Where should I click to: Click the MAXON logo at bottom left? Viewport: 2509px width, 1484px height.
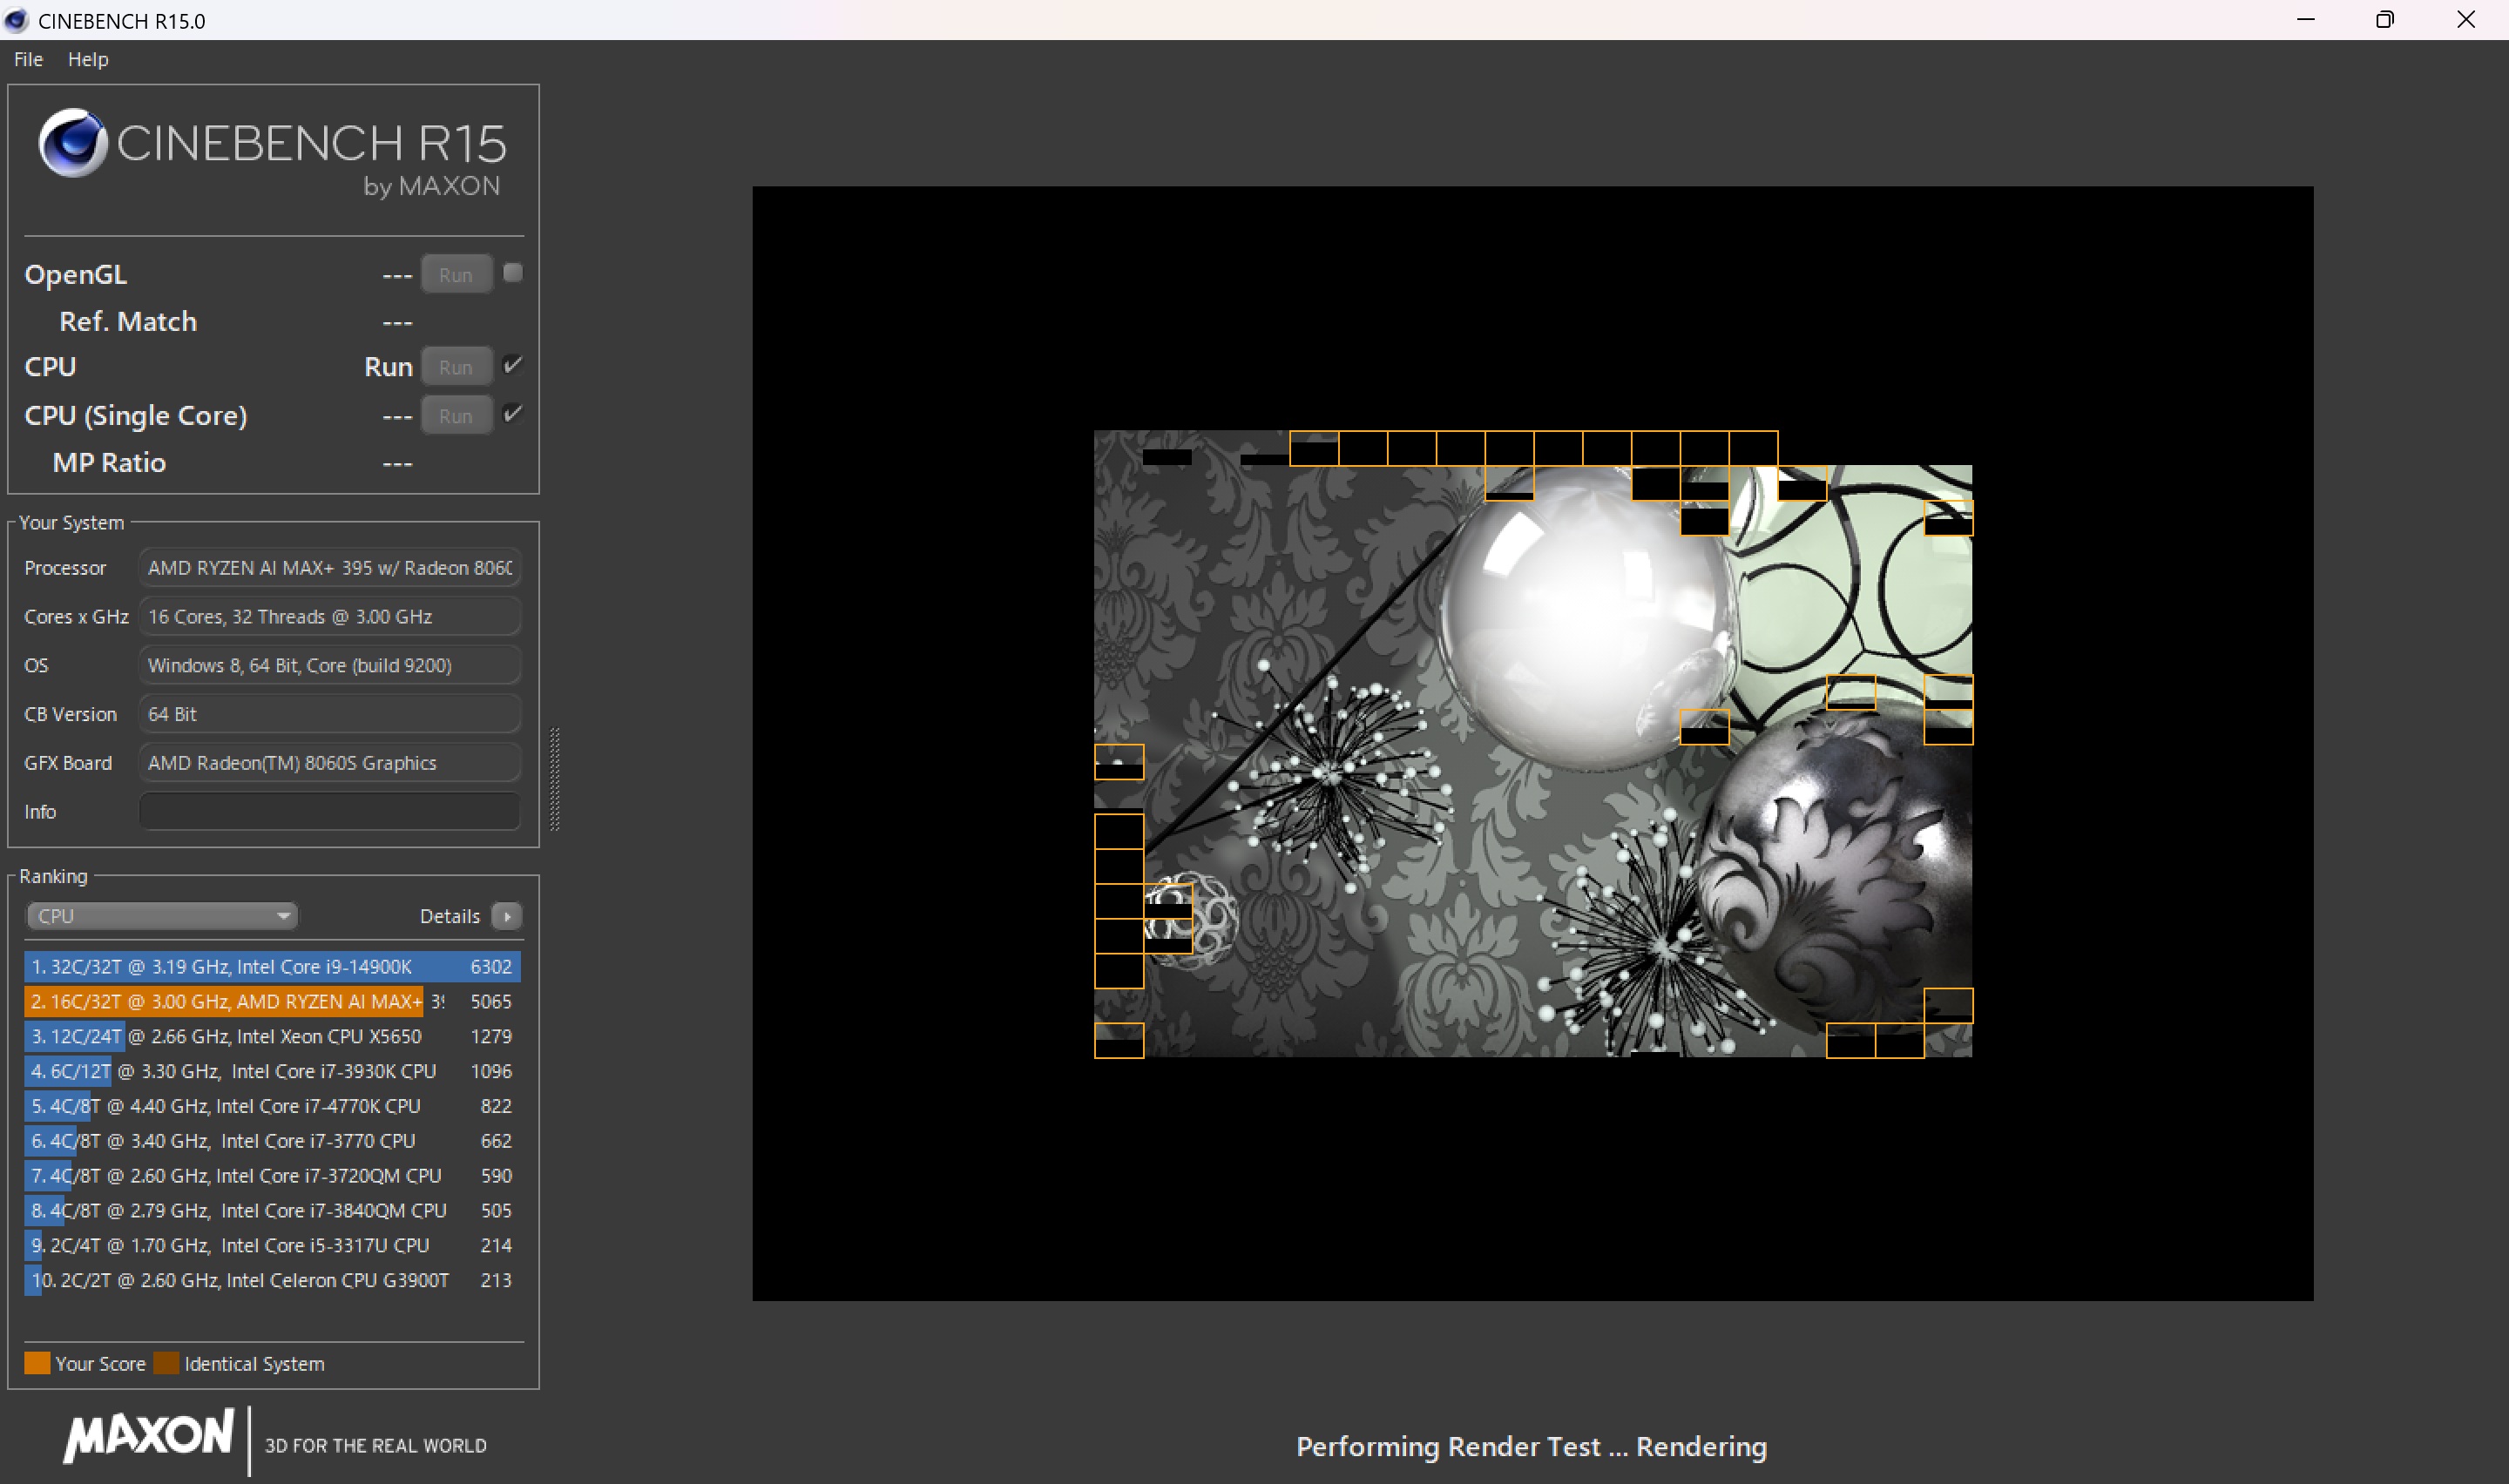[x=149, y=1436]
